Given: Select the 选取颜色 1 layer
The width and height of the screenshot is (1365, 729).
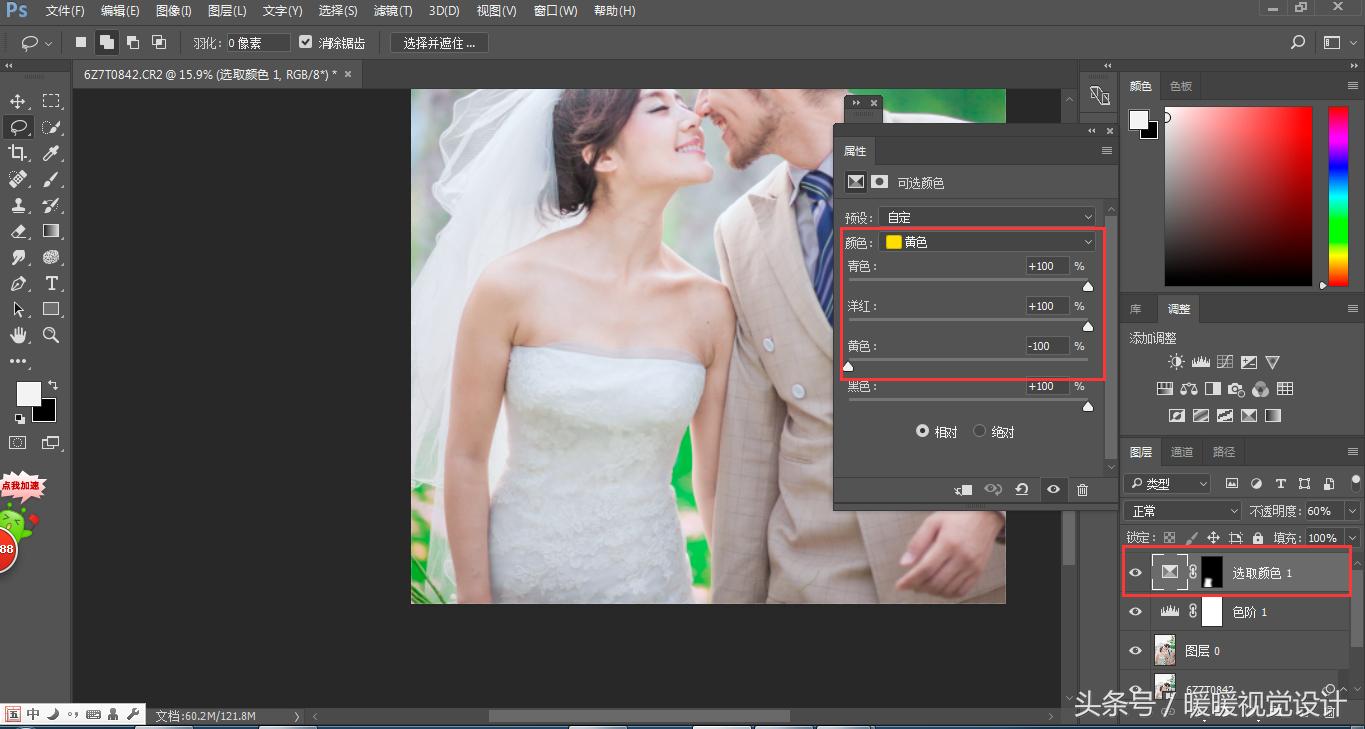Looking at the screenshot, I should coord(1262,573).
